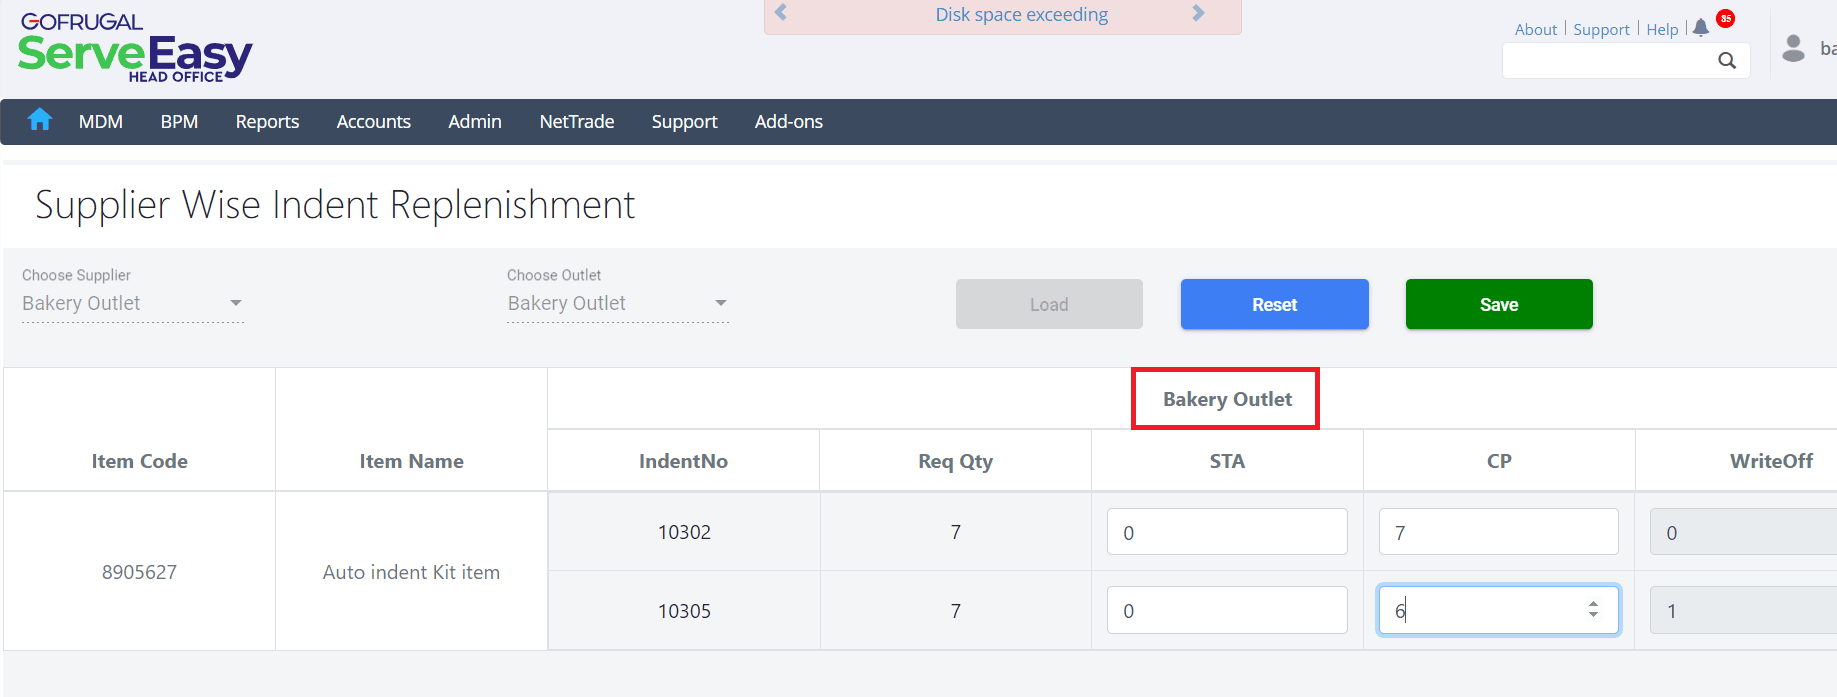Show next alert with right arrow
Image resolution: width=1837 pixels, height=697 pixels.
point(1198,13)
